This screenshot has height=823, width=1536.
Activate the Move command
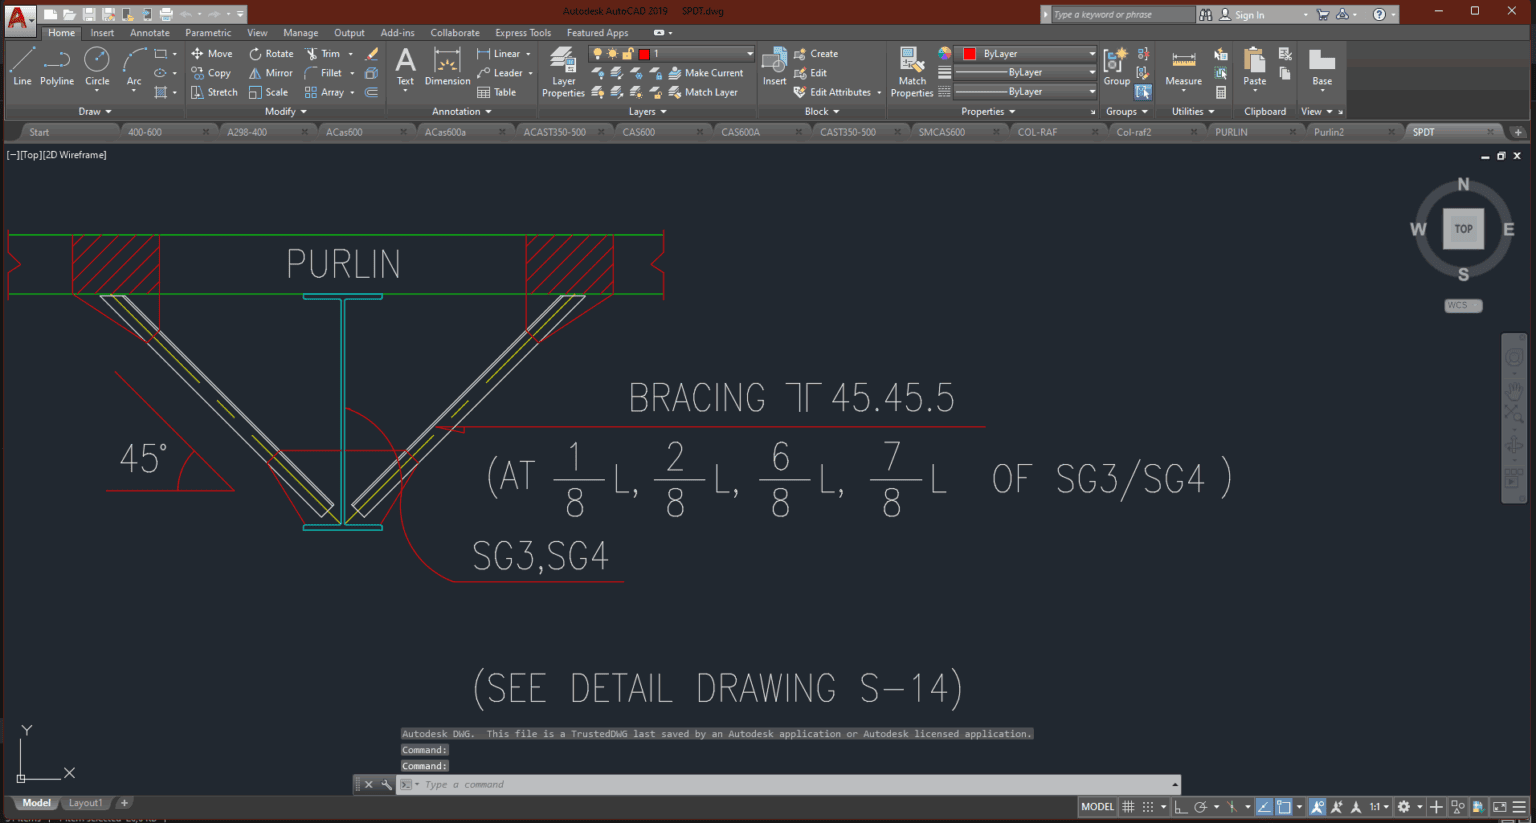[212, 53]
